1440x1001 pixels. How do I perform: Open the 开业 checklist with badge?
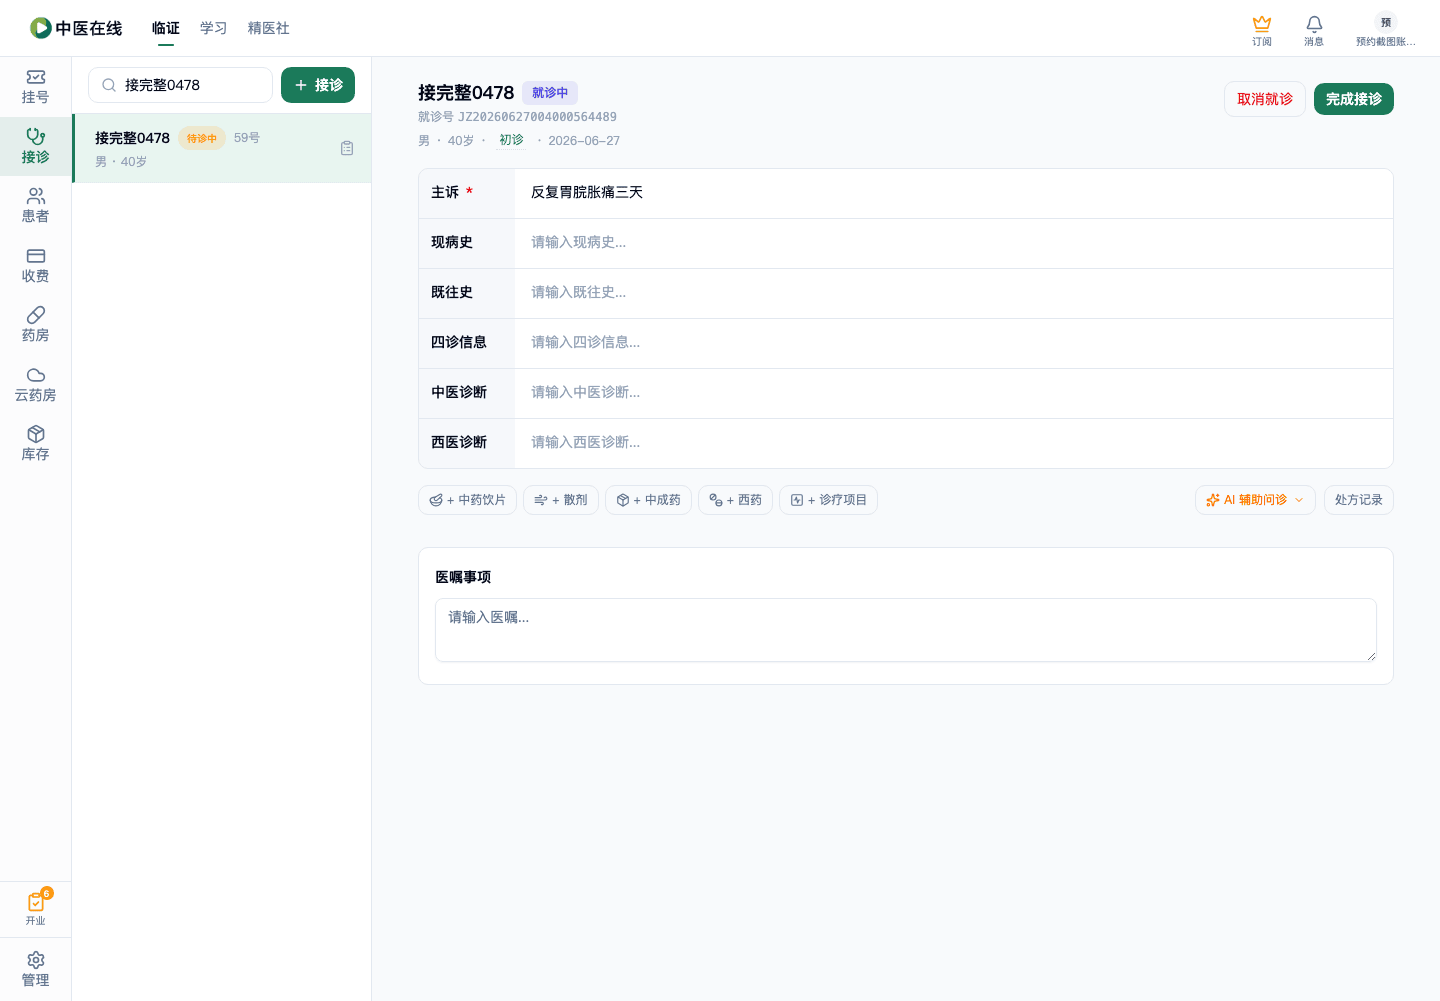[36, 908]
